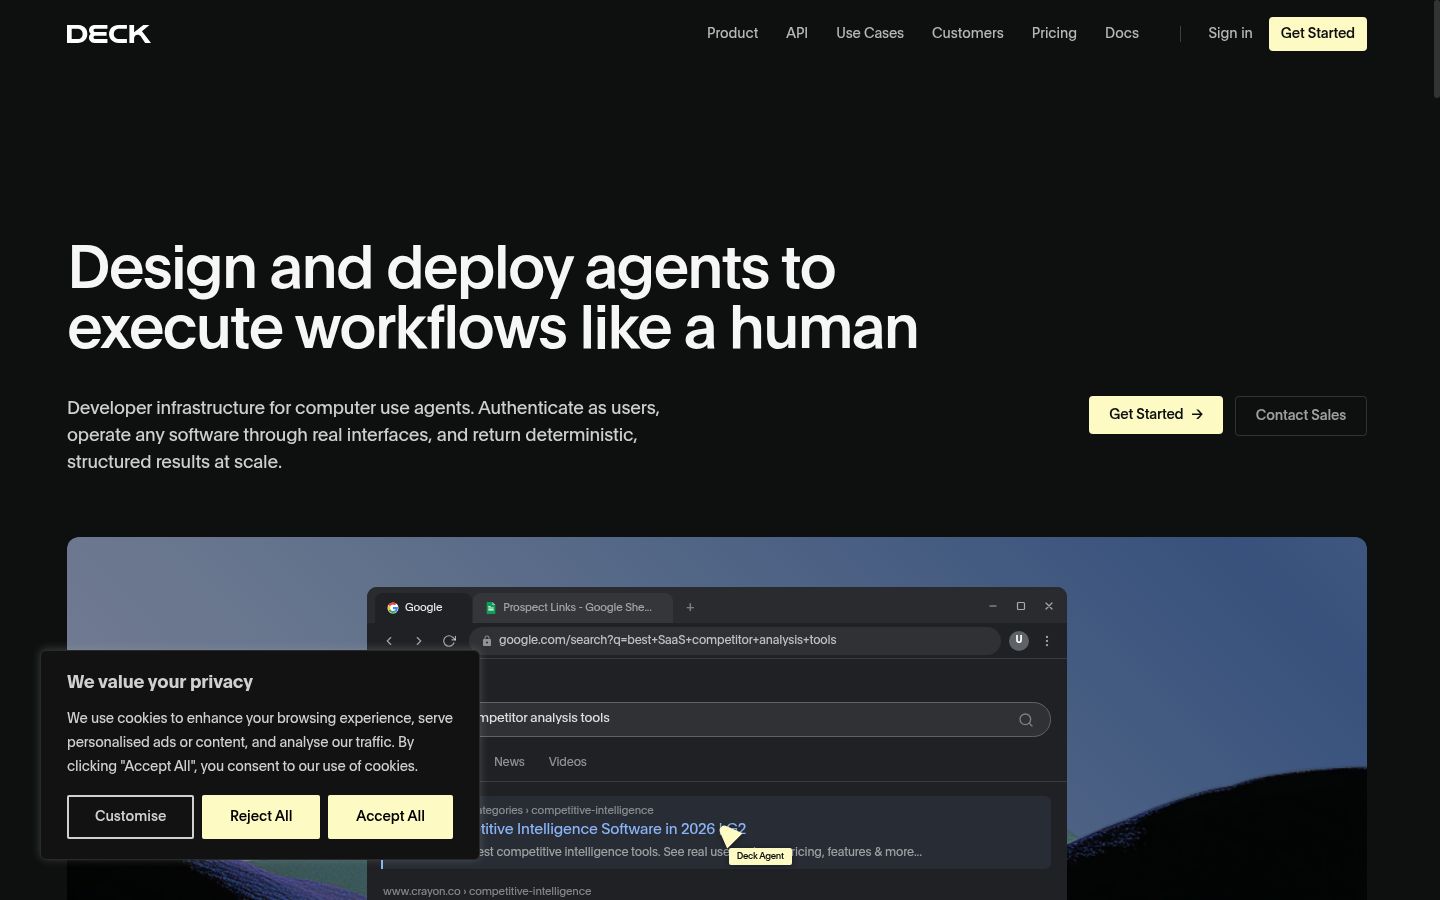Click the page vertical scrollbar
Viewport: 1440px width, 900px height.
click(x=1437, y=50)
